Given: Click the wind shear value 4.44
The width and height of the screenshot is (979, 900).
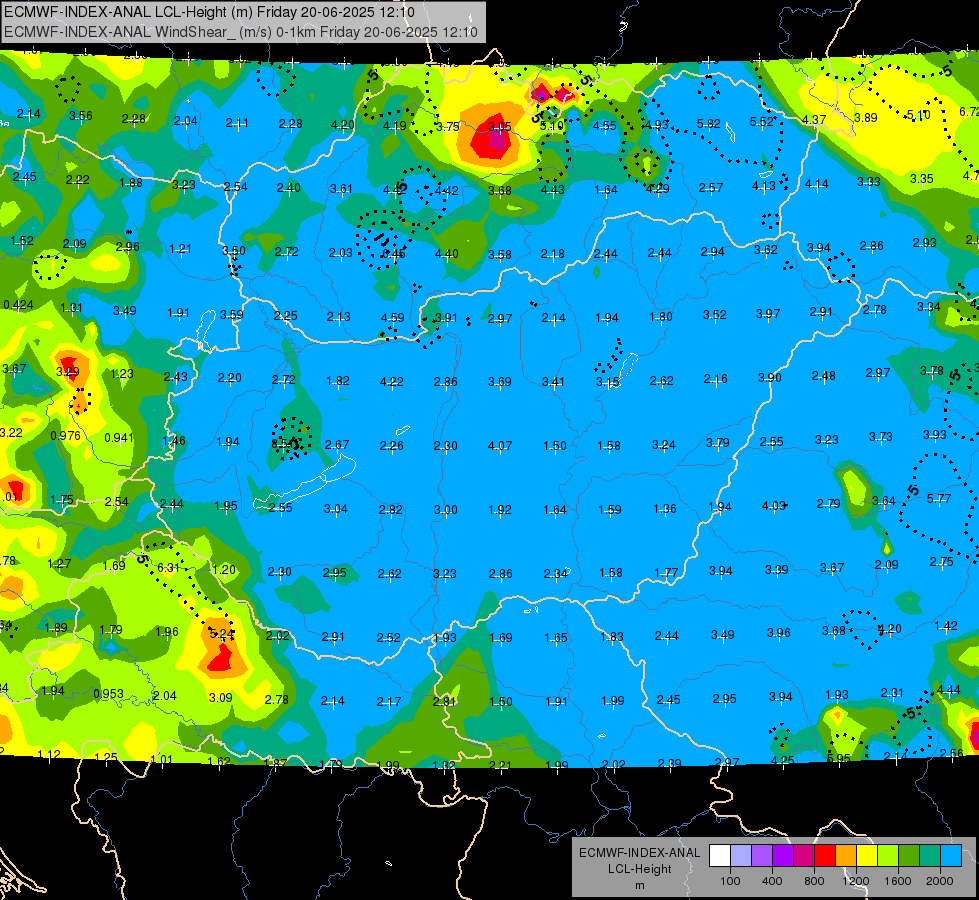Looking at the screenshot, I should point(948,690).
